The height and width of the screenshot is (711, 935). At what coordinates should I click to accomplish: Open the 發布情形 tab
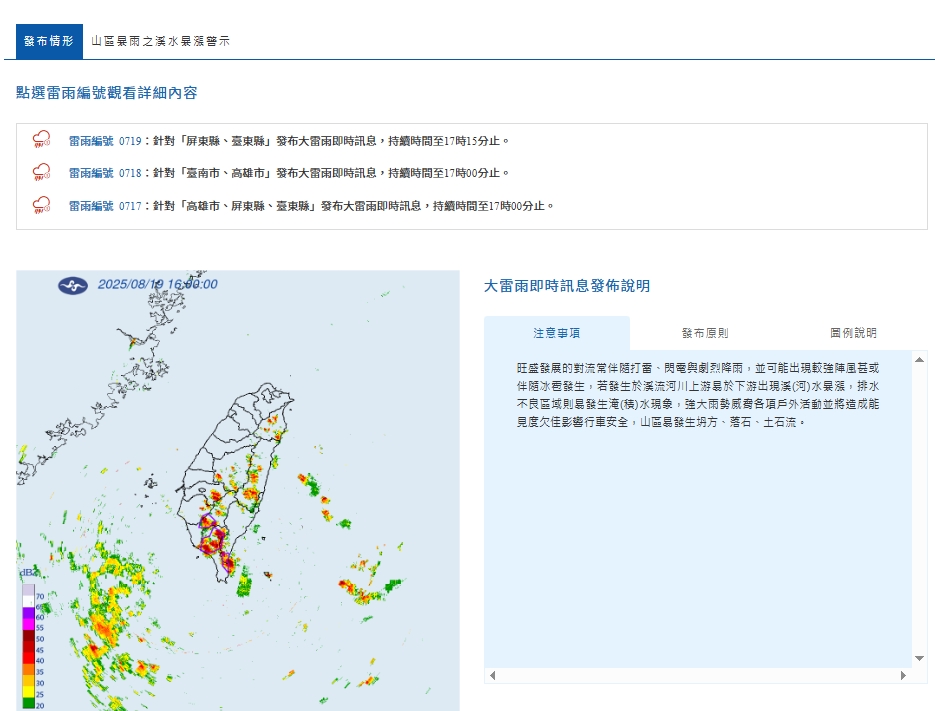coord(49,41)
